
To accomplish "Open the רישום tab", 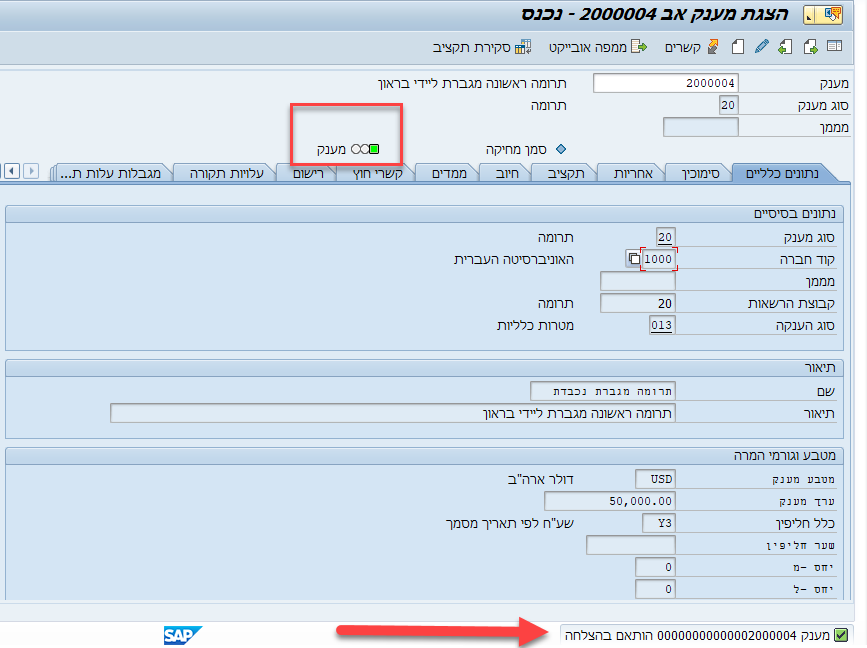I will (x=308, y=174).
